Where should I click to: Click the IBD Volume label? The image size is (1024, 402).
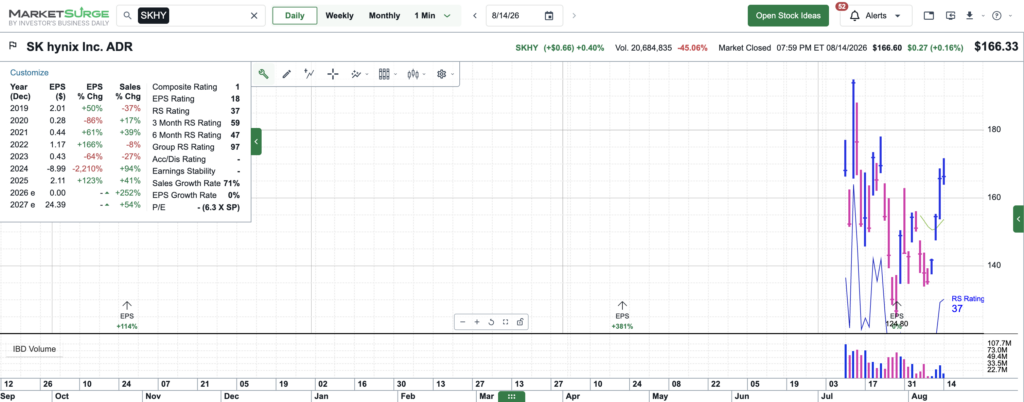(34, 349)
